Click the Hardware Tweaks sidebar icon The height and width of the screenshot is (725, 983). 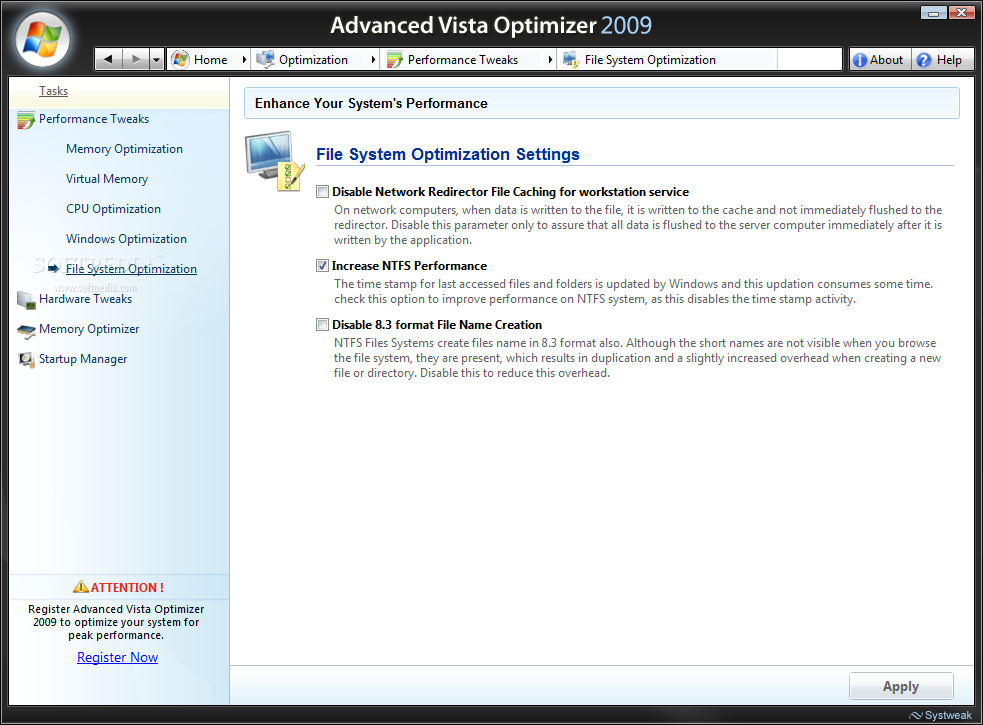(26, 300)
